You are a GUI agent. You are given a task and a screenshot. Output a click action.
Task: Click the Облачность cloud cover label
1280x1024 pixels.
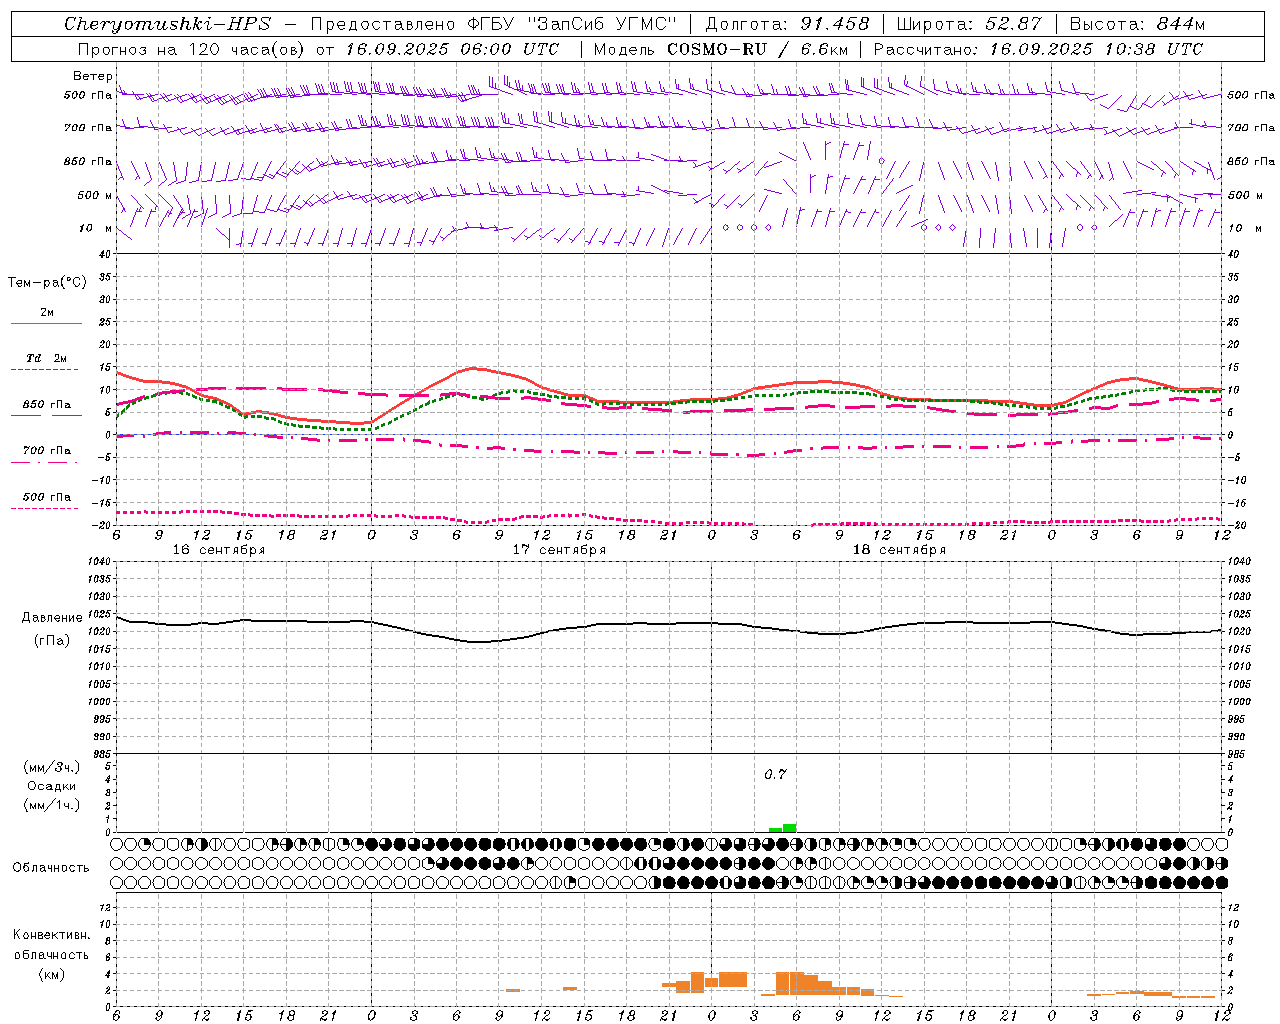[x=51, y=868]
